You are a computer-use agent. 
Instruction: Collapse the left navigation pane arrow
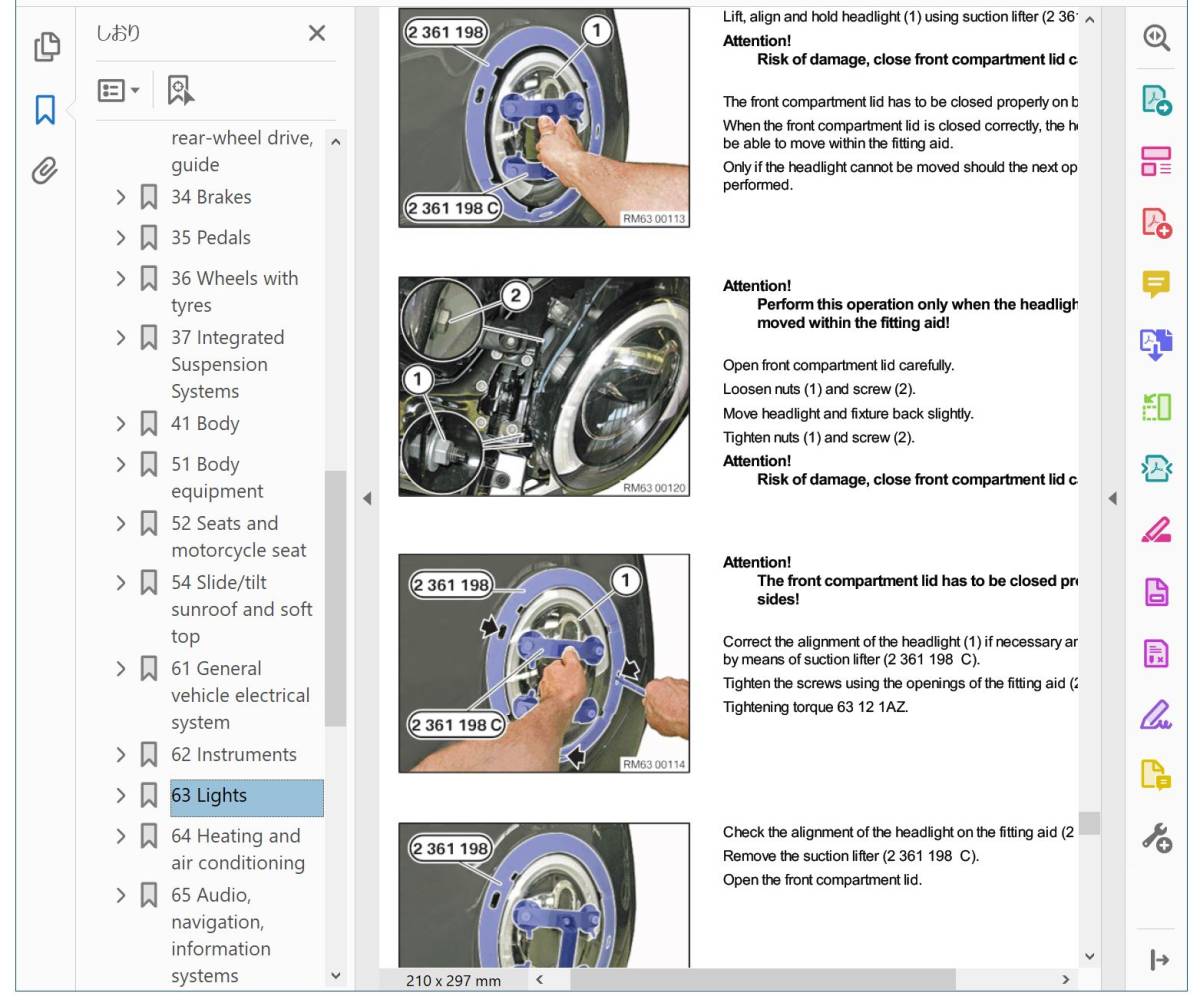click(x=367, y=498)
